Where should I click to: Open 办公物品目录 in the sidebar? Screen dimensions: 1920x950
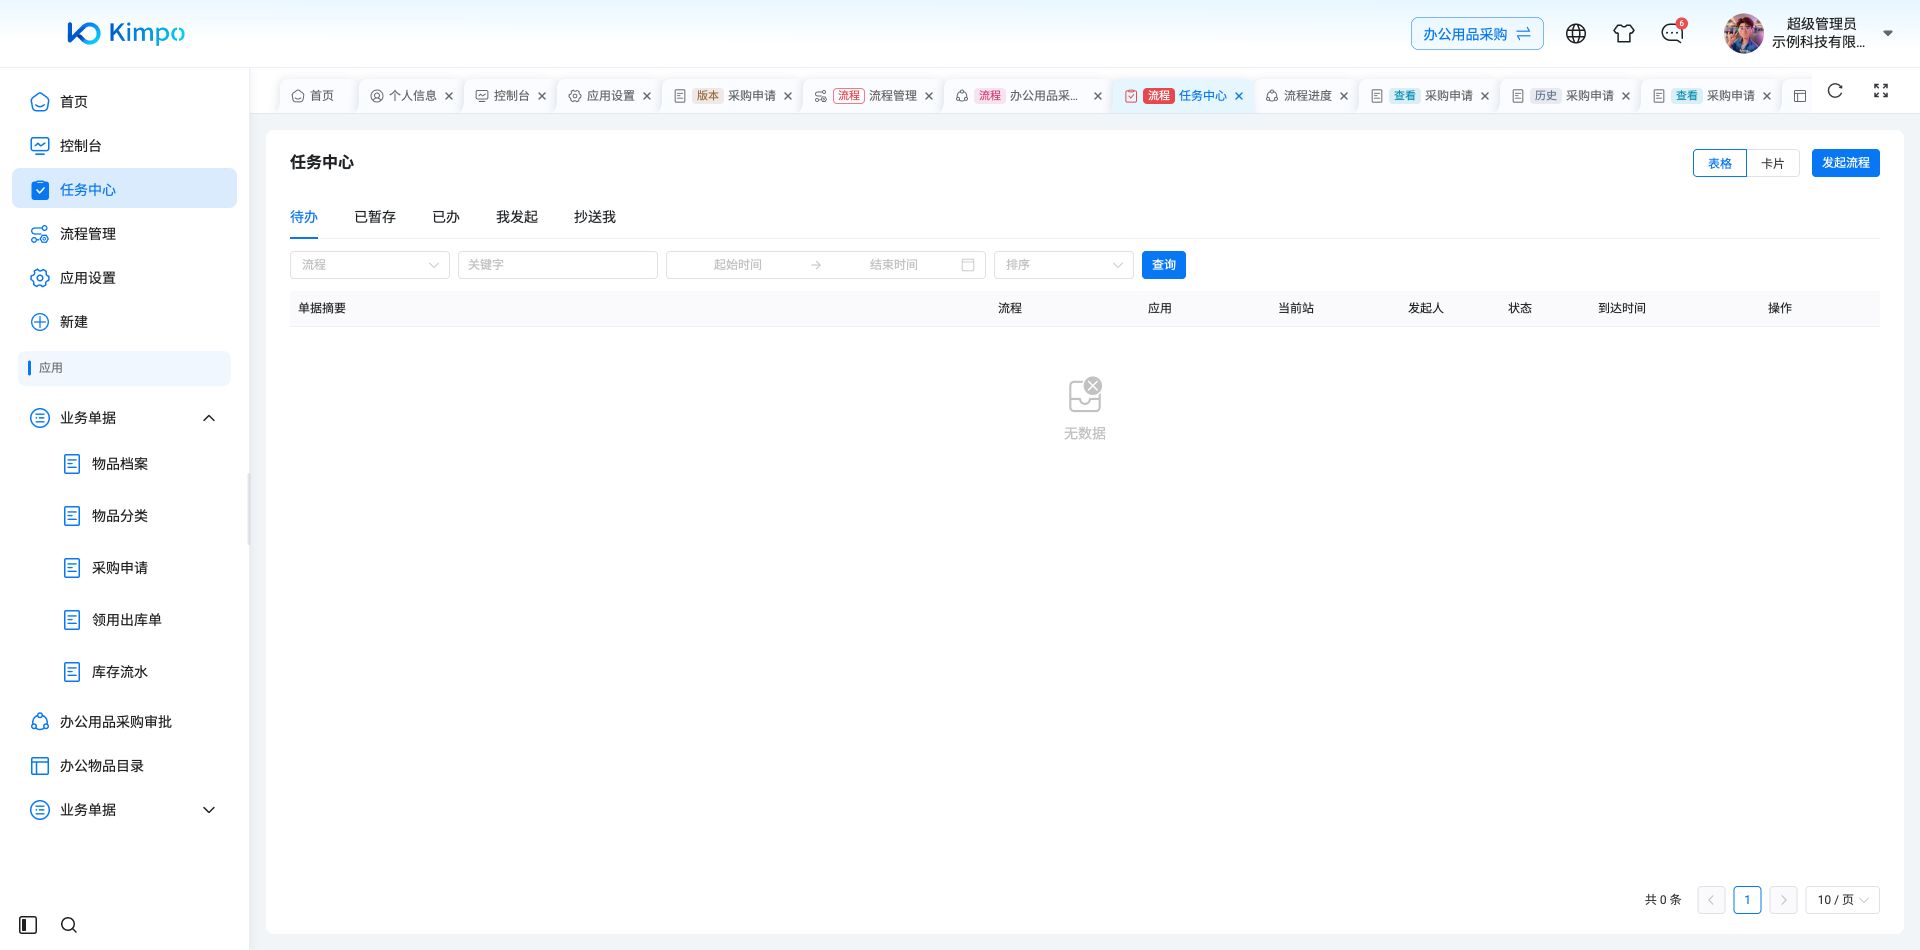pyautogui.click(x=124, y=765)
